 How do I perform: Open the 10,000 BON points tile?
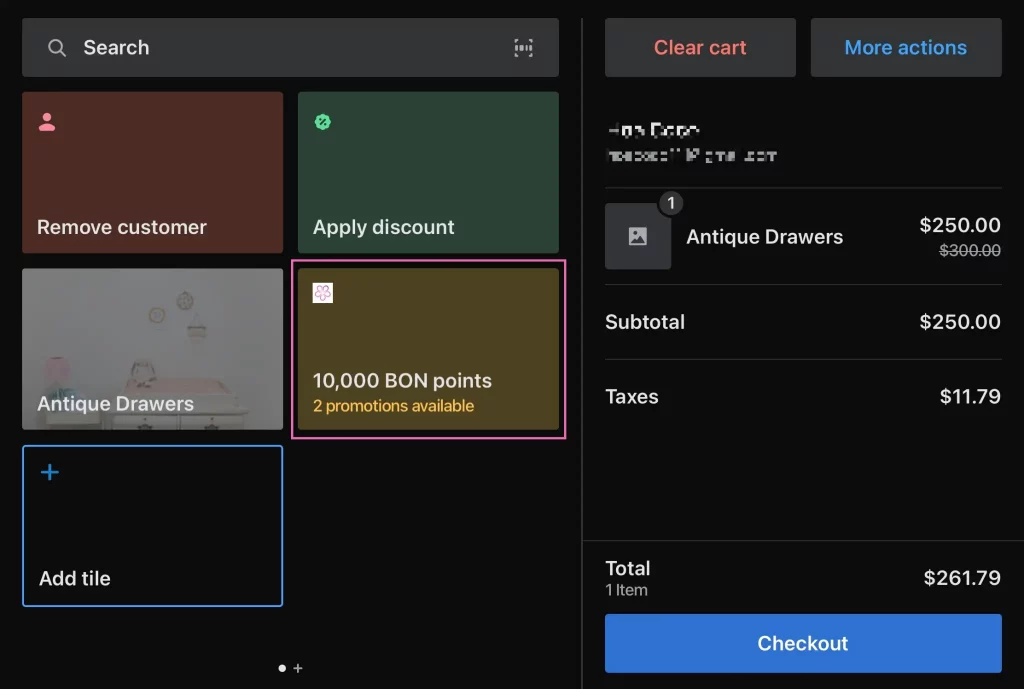coord(428,350)
